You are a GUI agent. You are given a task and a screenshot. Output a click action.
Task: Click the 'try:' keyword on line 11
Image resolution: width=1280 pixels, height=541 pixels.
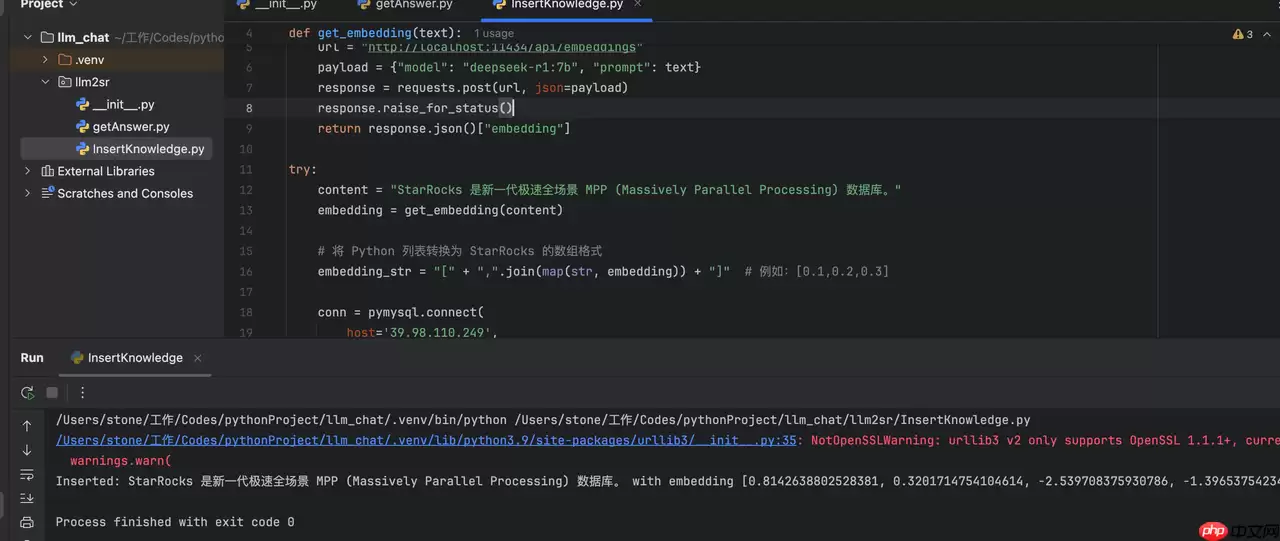click(303, 169)
